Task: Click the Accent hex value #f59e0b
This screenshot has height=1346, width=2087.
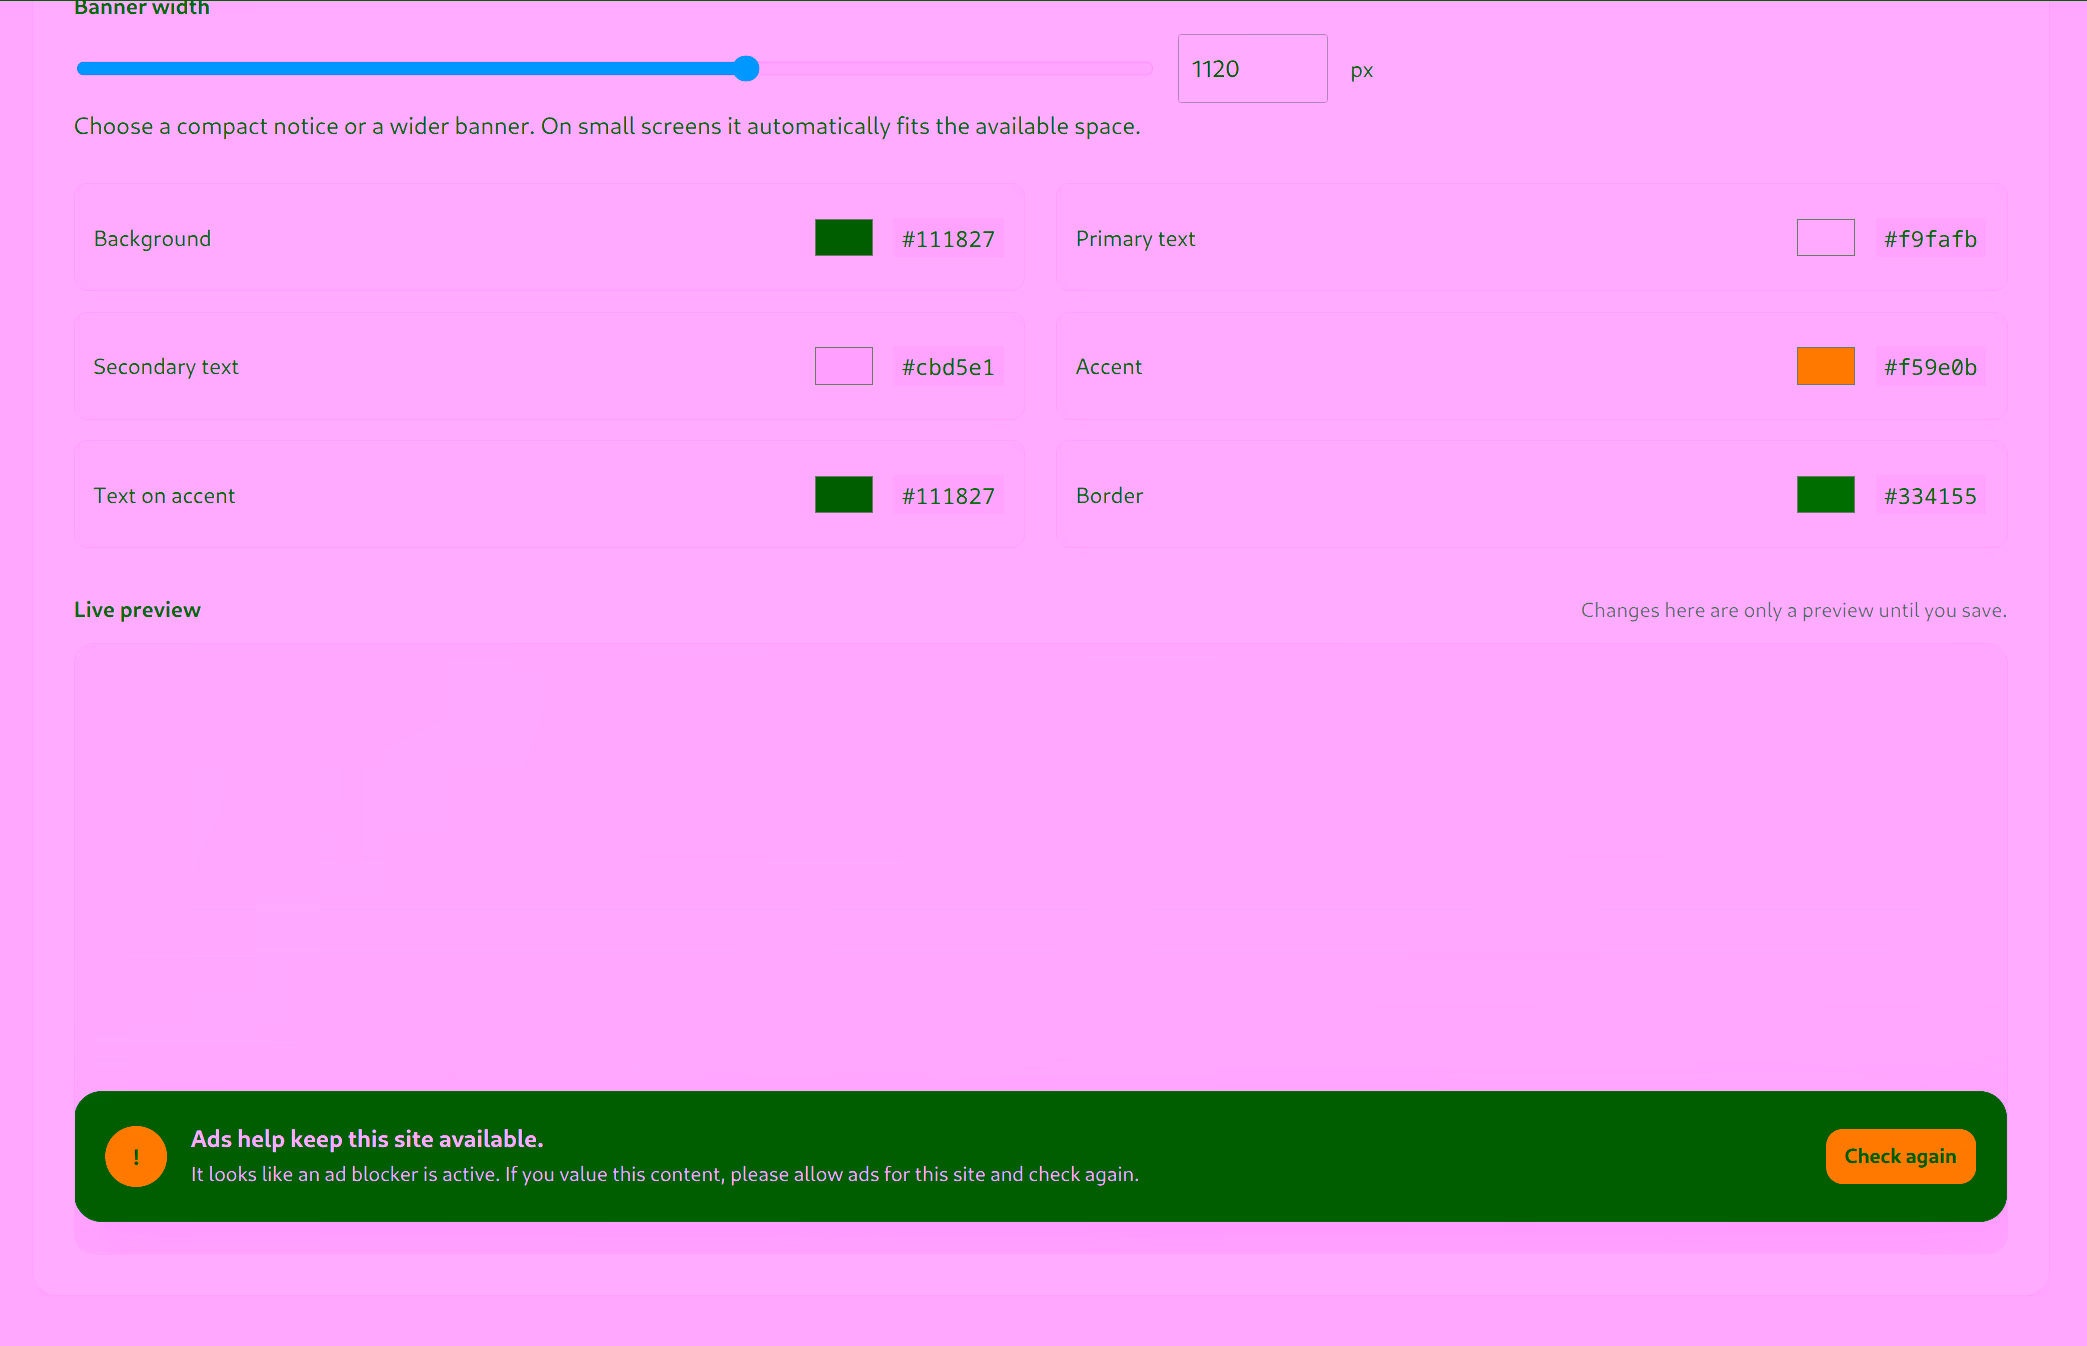Action: tap(1930, 367)
